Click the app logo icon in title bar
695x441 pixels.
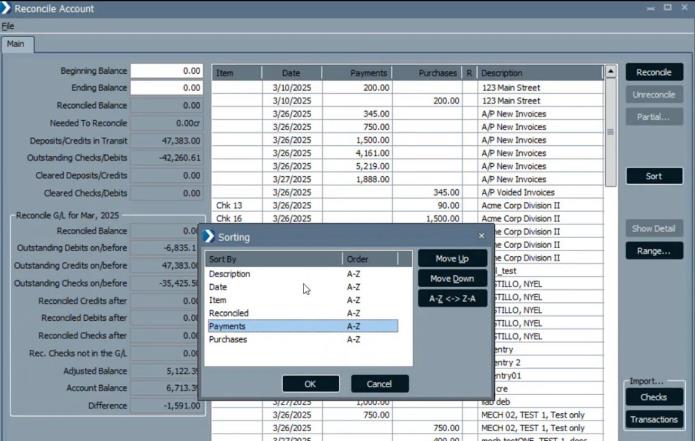pyautogui.click(x=9, y=9)
